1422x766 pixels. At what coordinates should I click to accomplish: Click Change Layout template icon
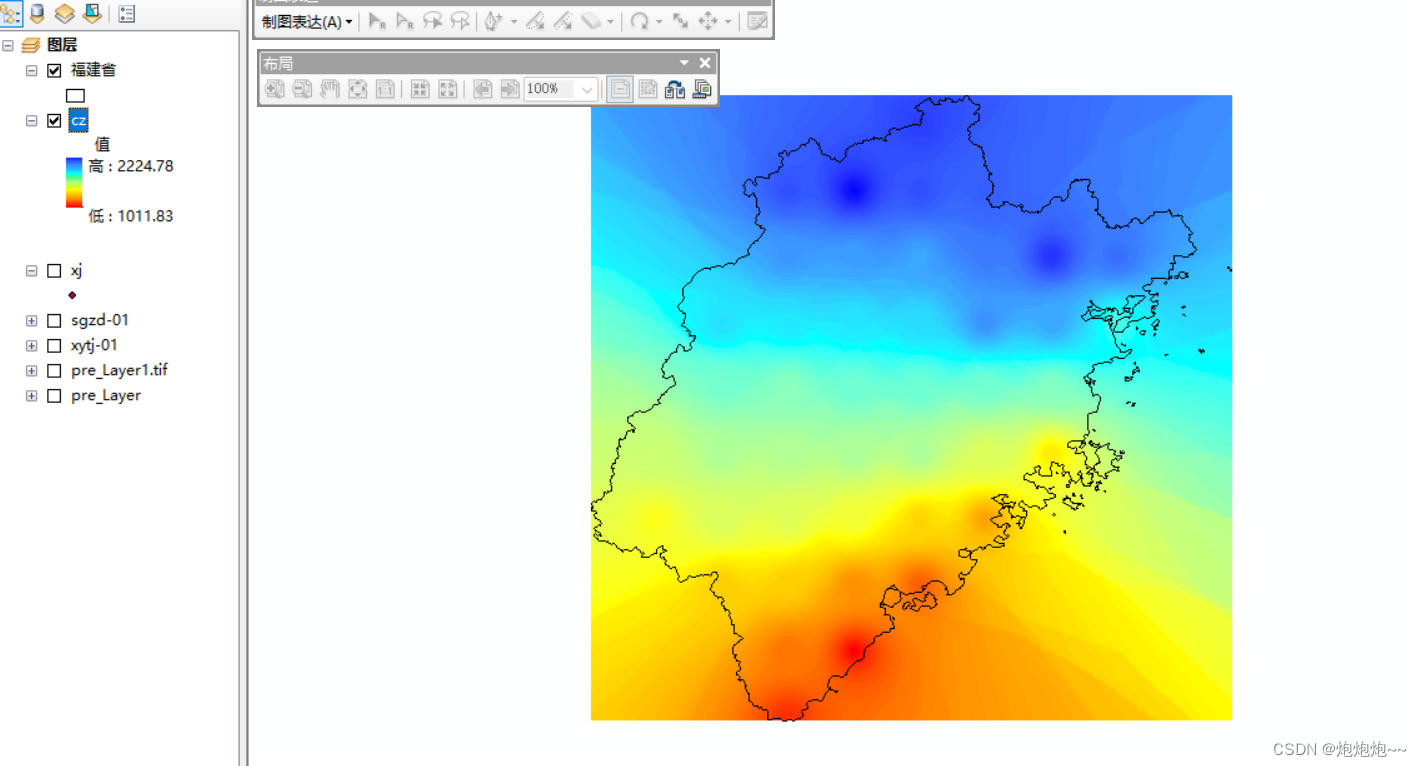675,89
